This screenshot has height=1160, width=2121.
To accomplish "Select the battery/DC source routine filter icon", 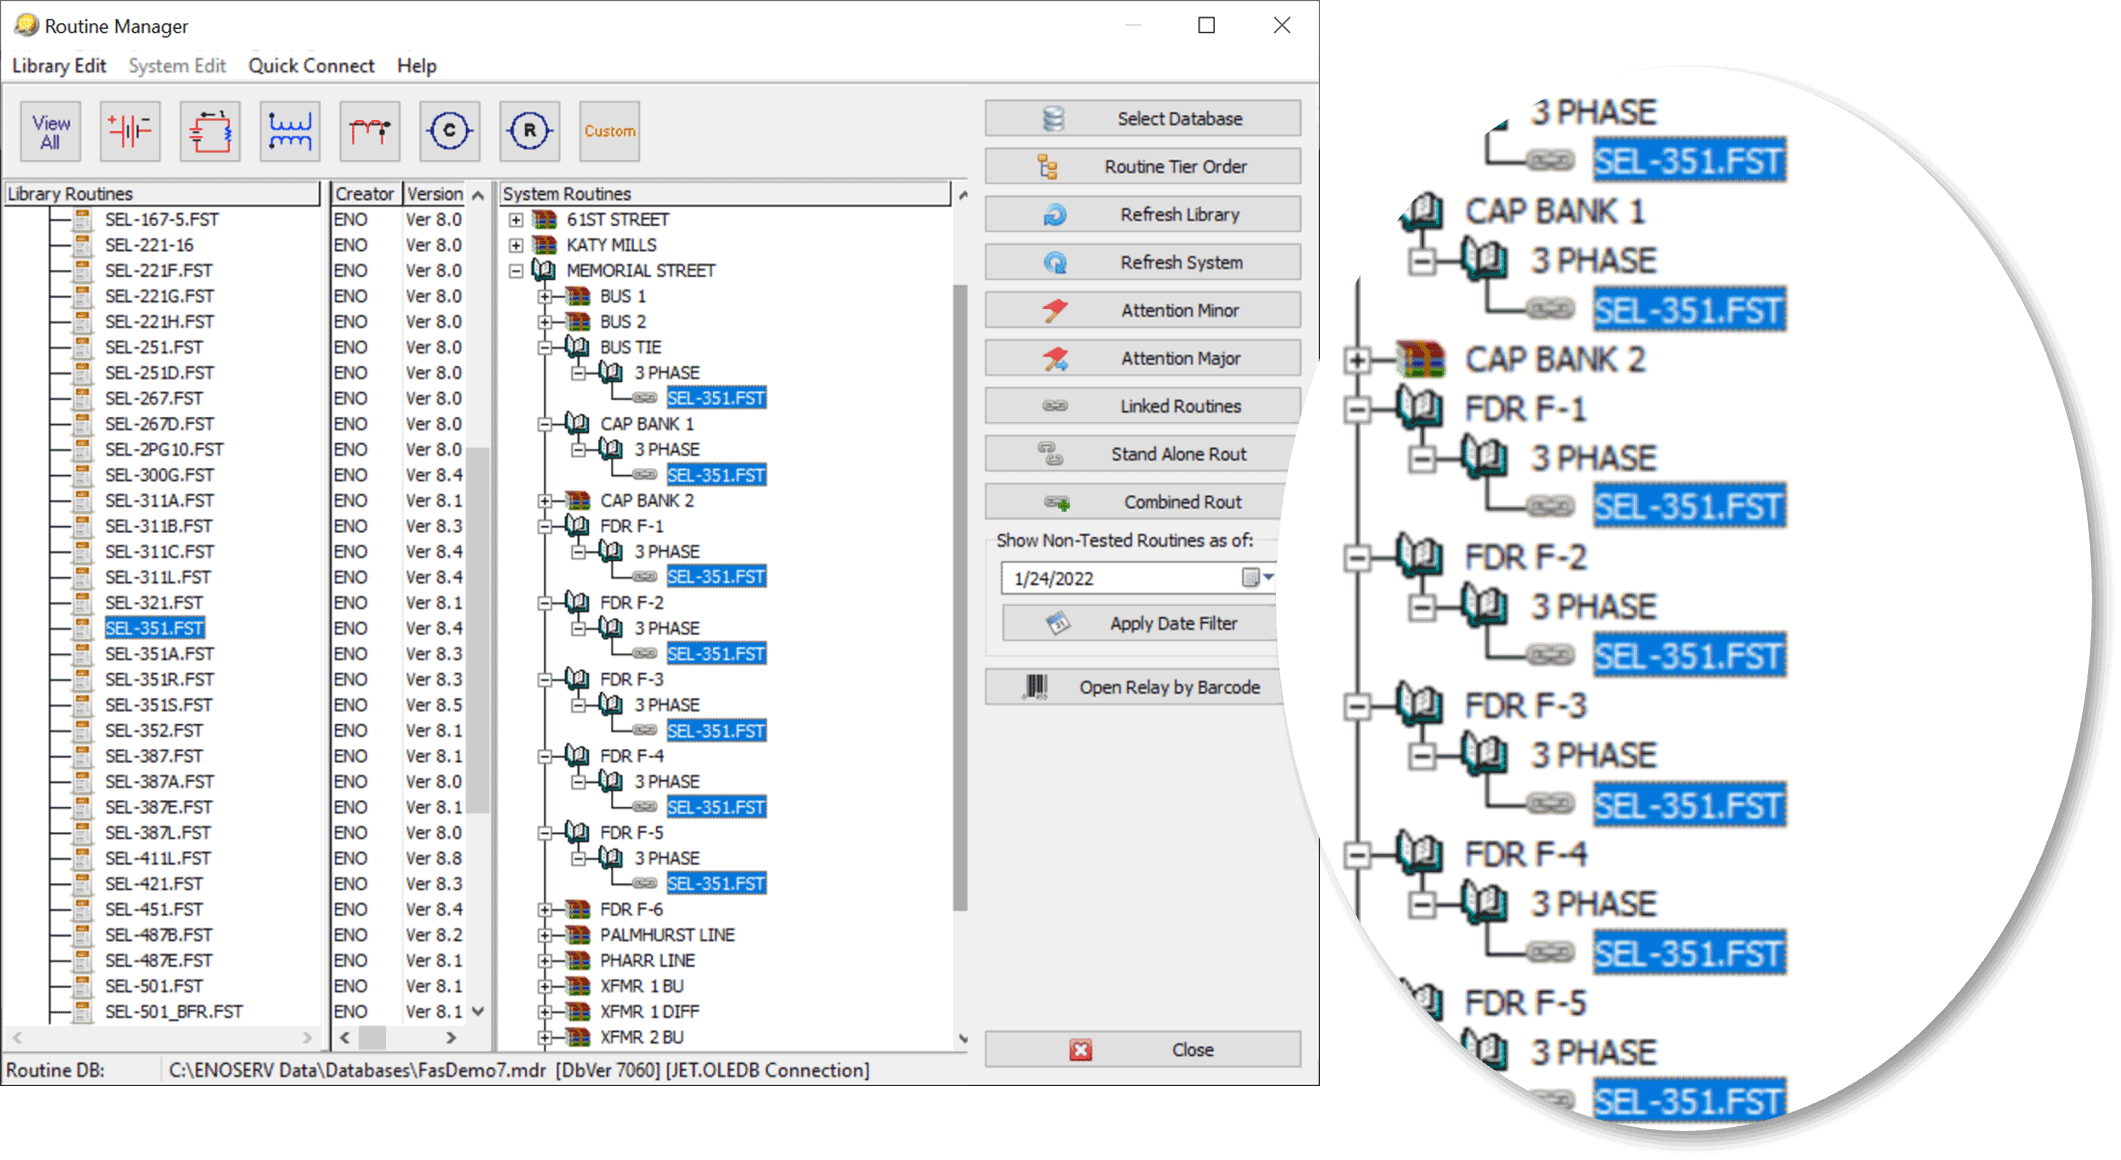I will [130, 131].
